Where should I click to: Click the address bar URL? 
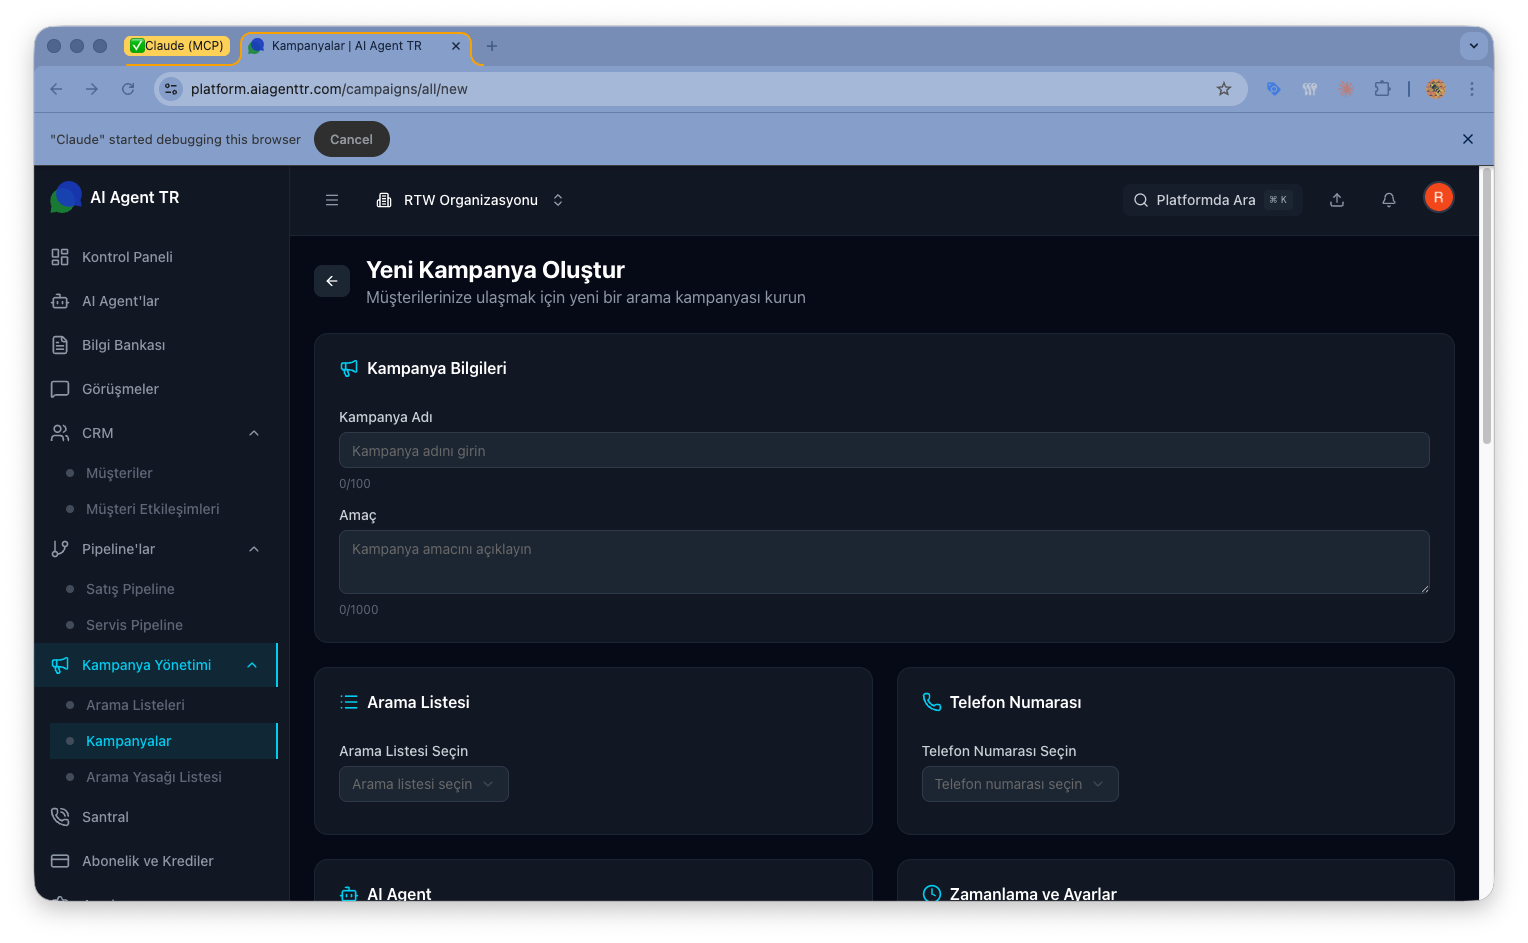point(329,89)
